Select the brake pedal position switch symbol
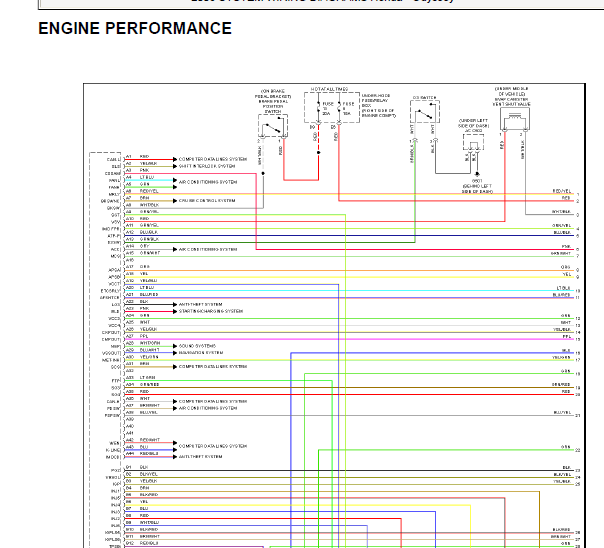604x548 pixels. click(273, 126)
